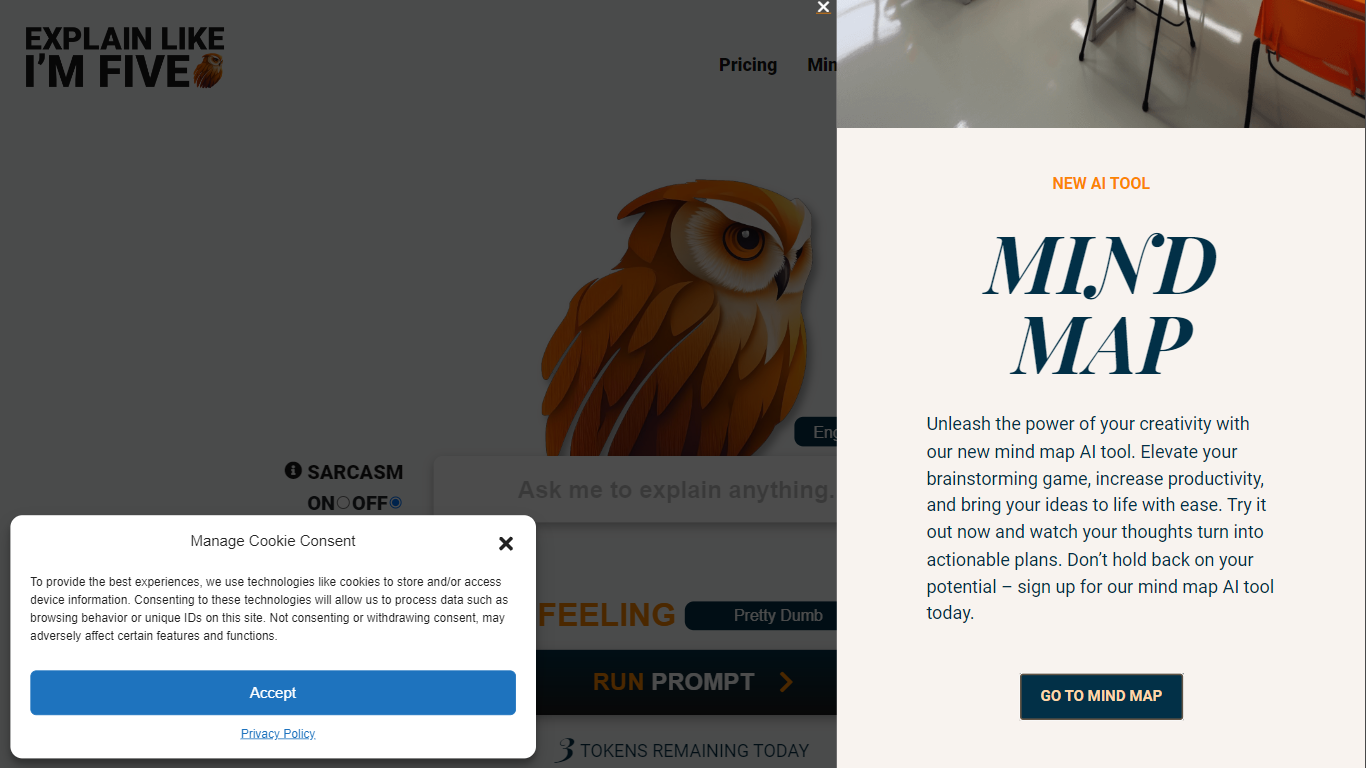Image resolution: width=1366 pixels, height=768 pixels.
Task: Dismiss the cookie consent dialog
Action: coord(506,544)
